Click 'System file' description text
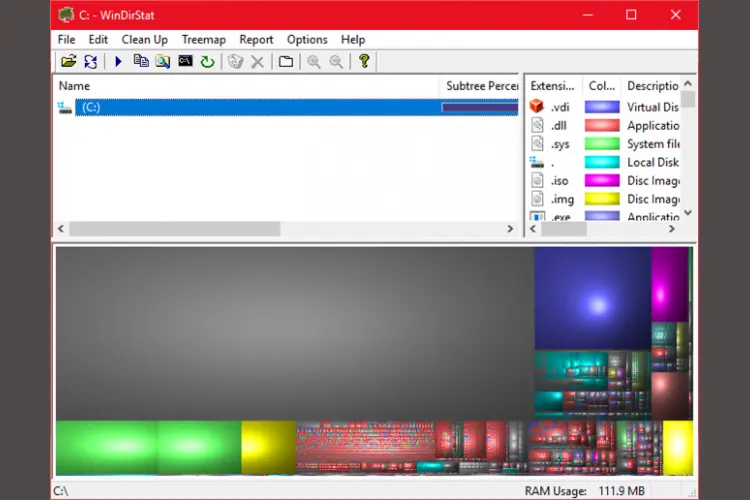Viewport: 750px width, 500px height. point(653,144)
